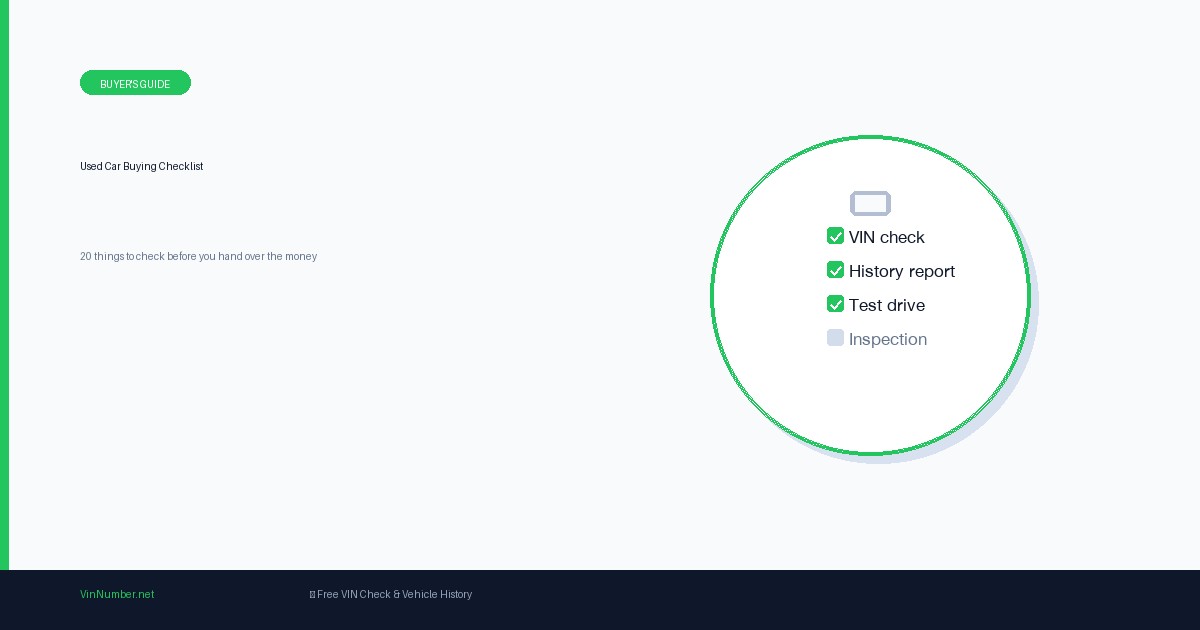Viewport: 1200px width, 630px height.
Task: Uncheck the Test drive checkbox
Action: coord(835,304)
